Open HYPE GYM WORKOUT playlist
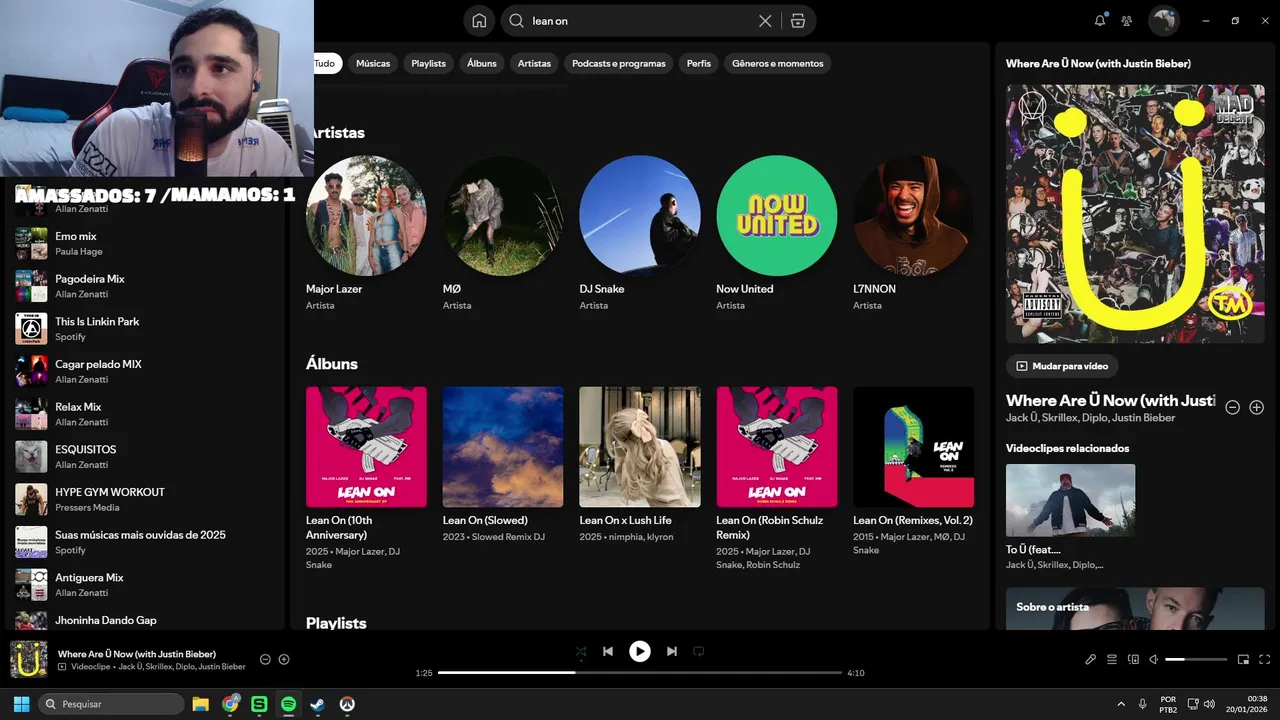The image size is (1280, 720). pos(146,499)
